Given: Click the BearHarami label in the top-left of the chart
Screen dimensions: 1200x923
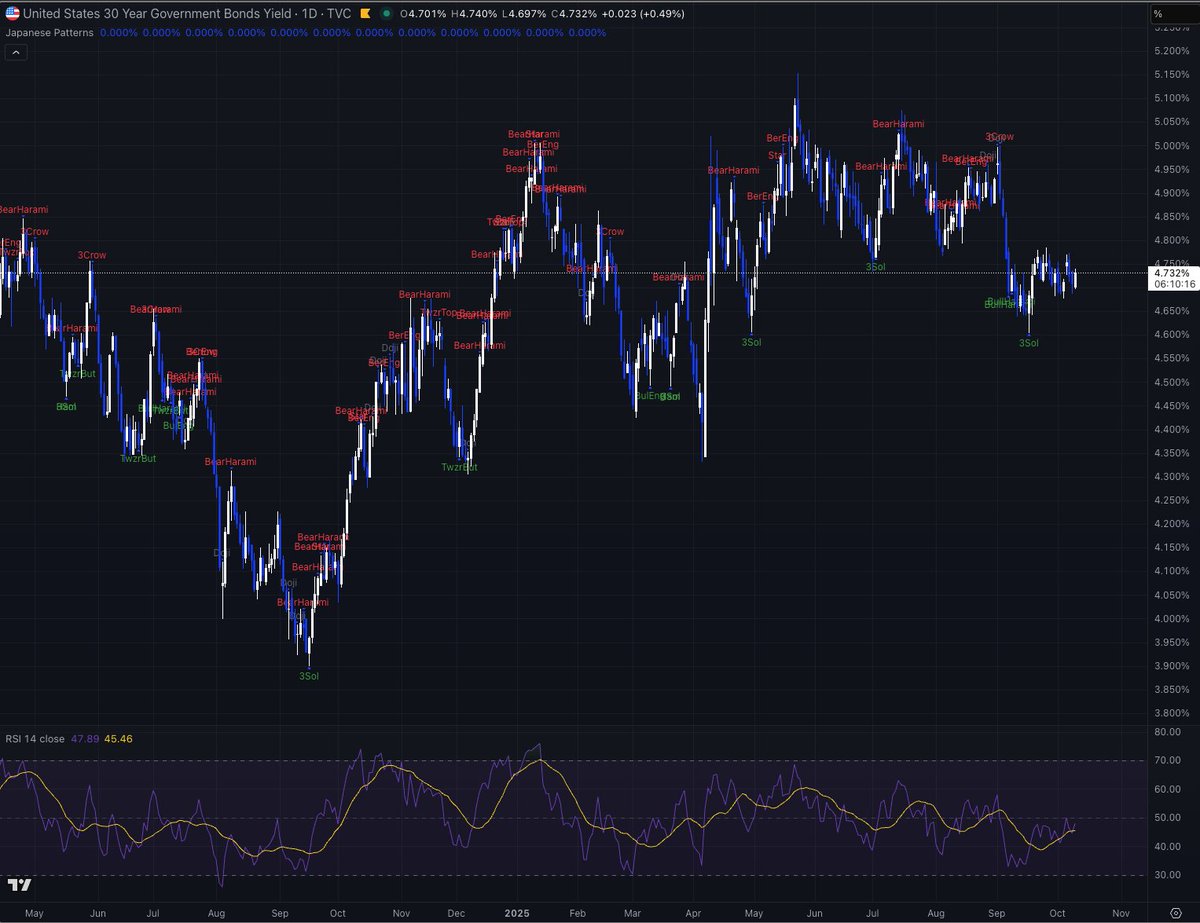Looking at the screenshot, I should (22, 210).
